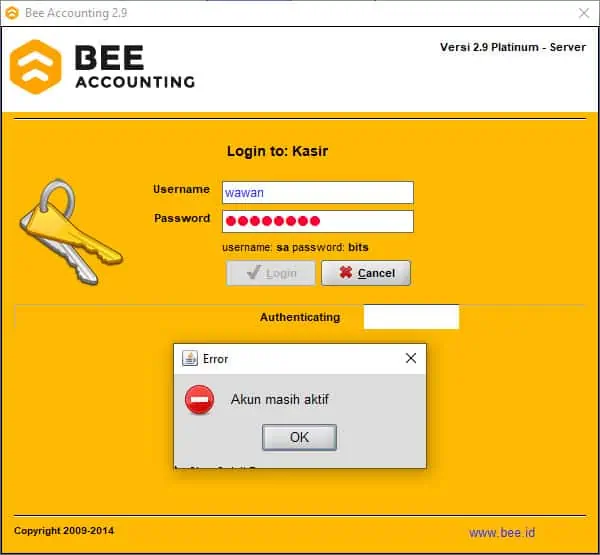This screenshot has height=555, width=600.
Task: Focus the Username field containing wawan
Action: [x=318, y=193]
